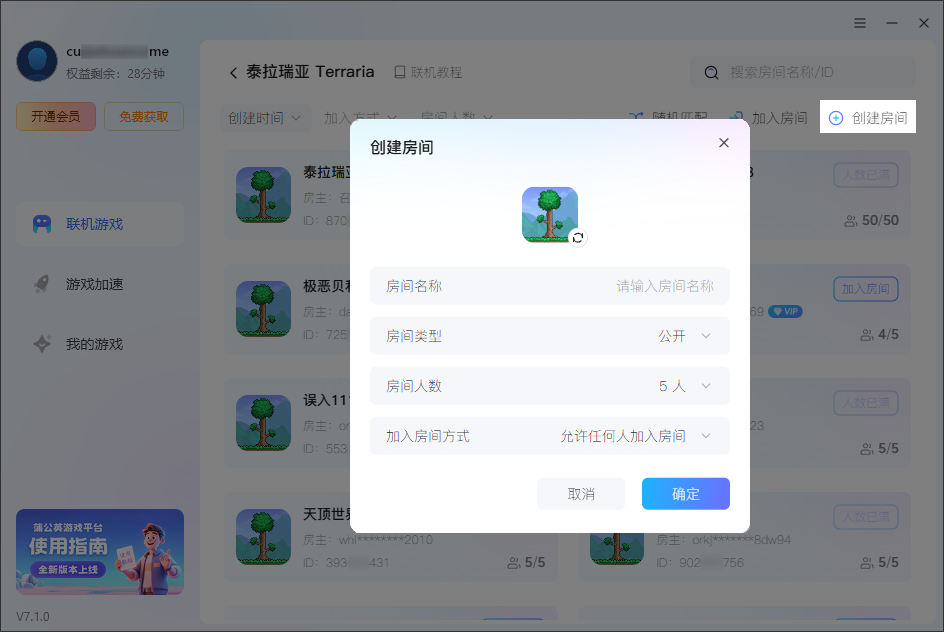Image resolution: width=944 pixels, height=632 pixels.
Task: Open the 联机教程 link
Action: 428,72
